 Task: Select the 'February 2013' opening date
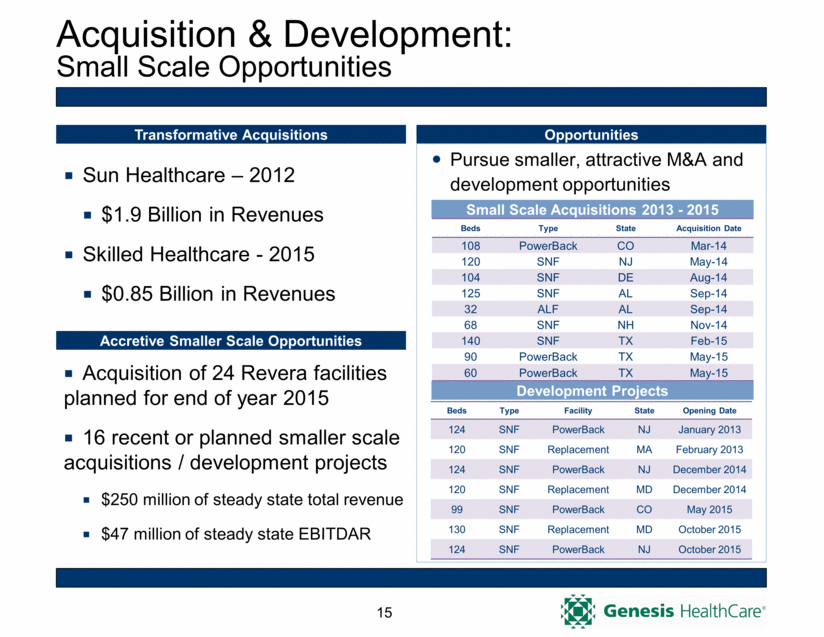[709, 449]
